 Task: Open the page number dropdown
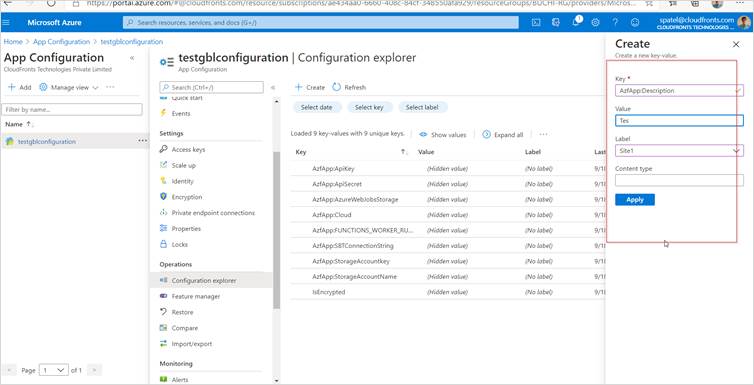click(54, 370)
